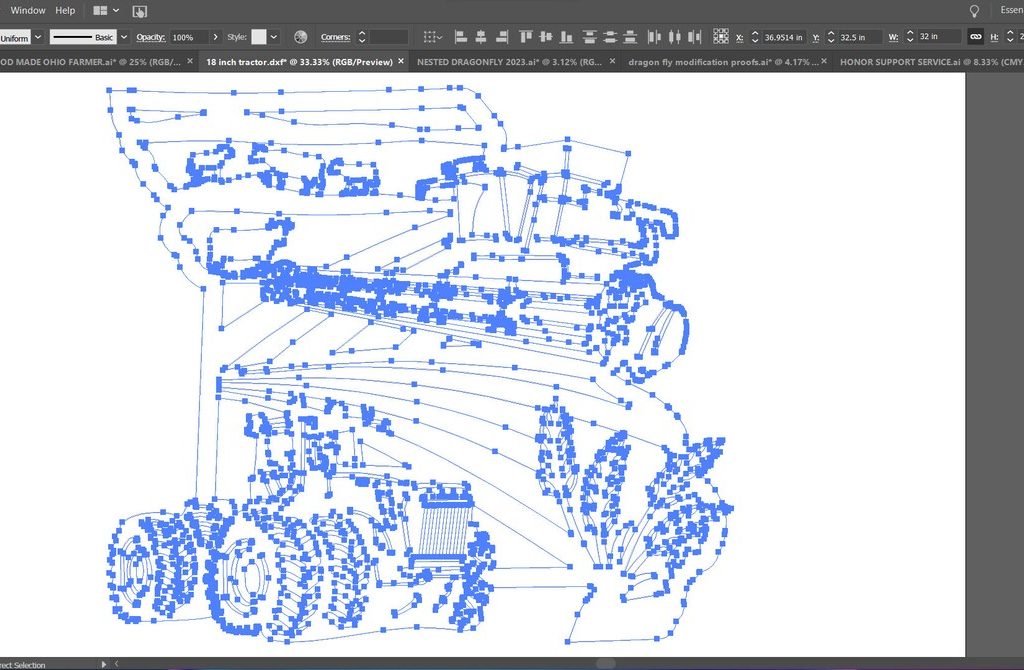Select the reference point locator grid
Screen dimensions: 1024x670
tap(721, 37)
